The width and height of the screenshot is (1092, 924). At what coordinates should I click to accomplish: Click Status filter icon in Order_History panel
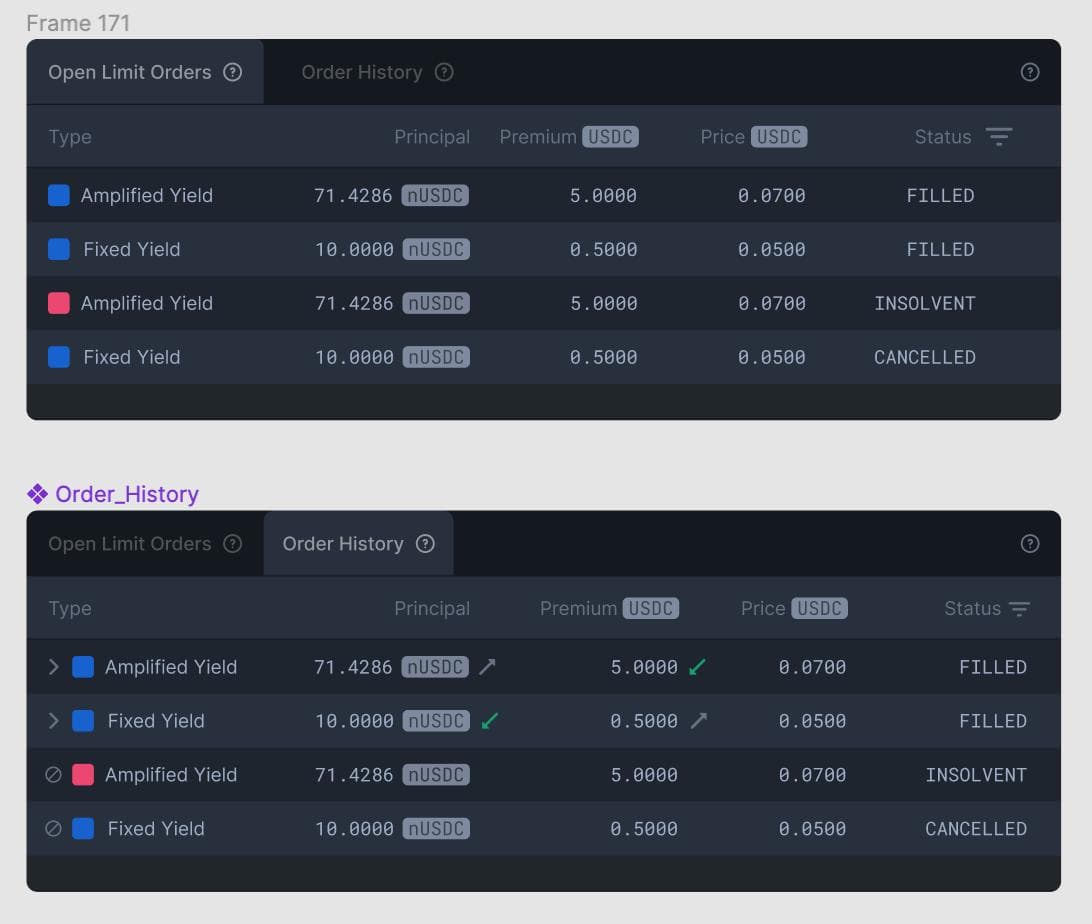tap(1019, 609)
